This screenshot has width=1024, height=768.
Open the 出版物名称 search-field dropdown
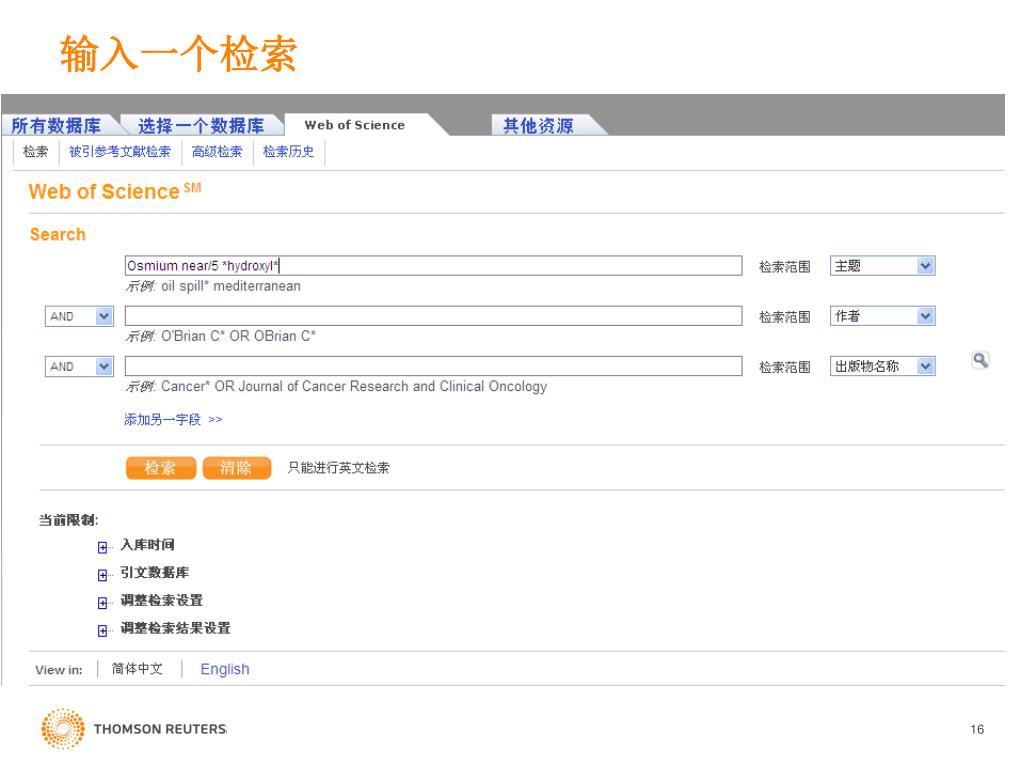882,366
